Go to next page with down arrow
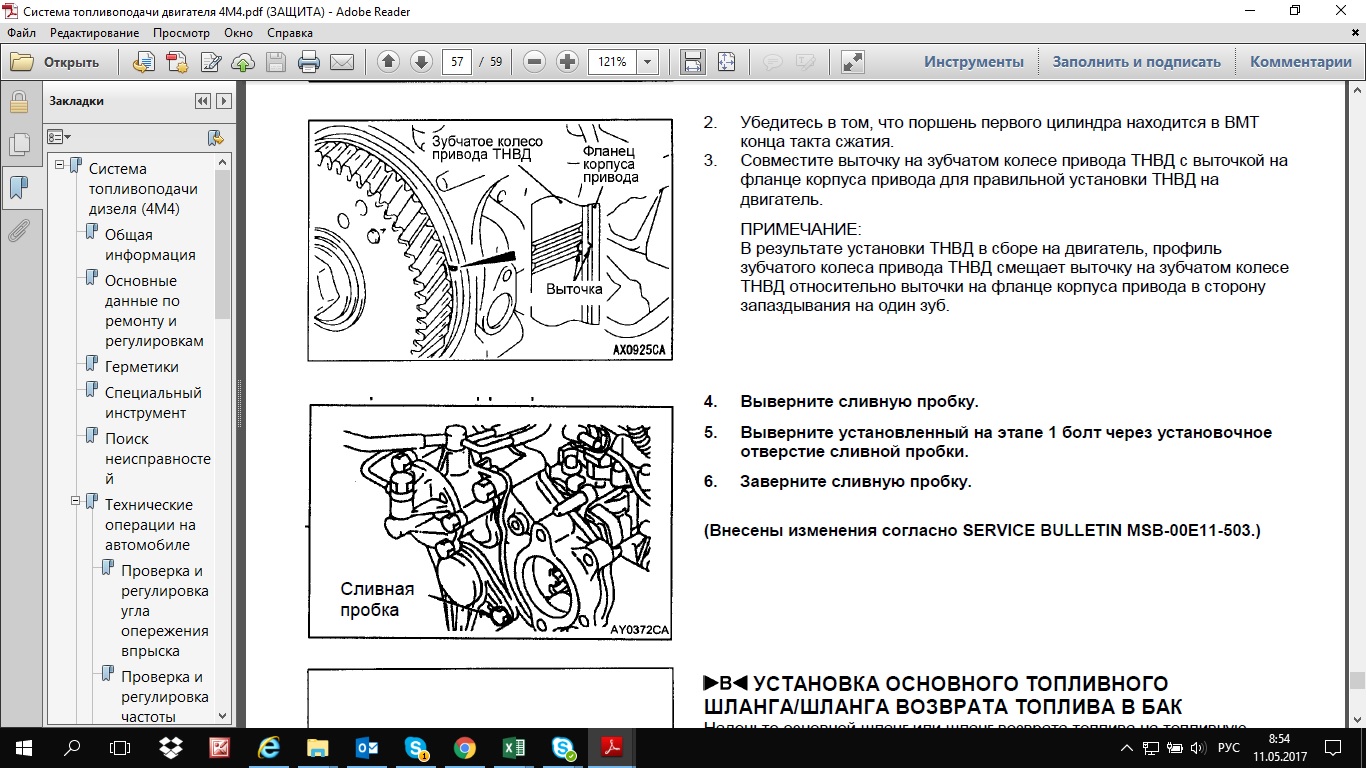1366x768 pixels. [x=421, y=62]
